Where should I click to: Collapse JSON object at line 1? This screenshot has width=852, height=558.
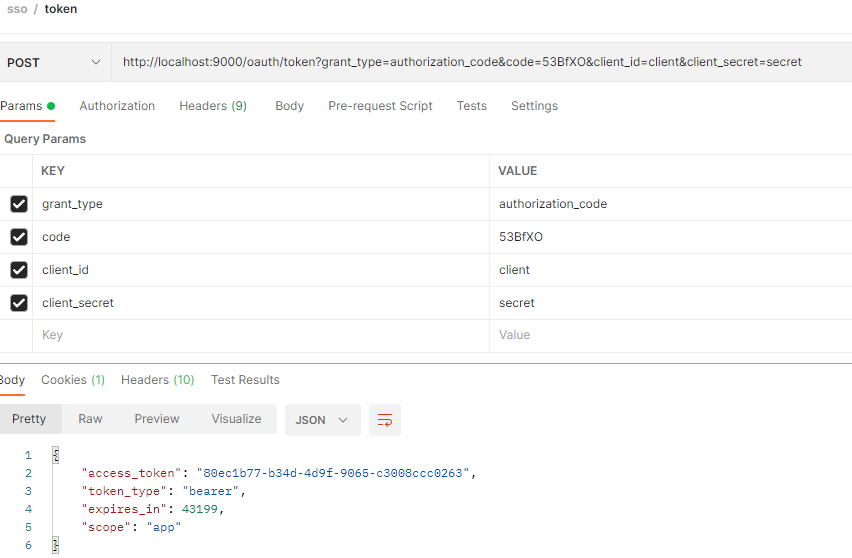click(55, 455)
